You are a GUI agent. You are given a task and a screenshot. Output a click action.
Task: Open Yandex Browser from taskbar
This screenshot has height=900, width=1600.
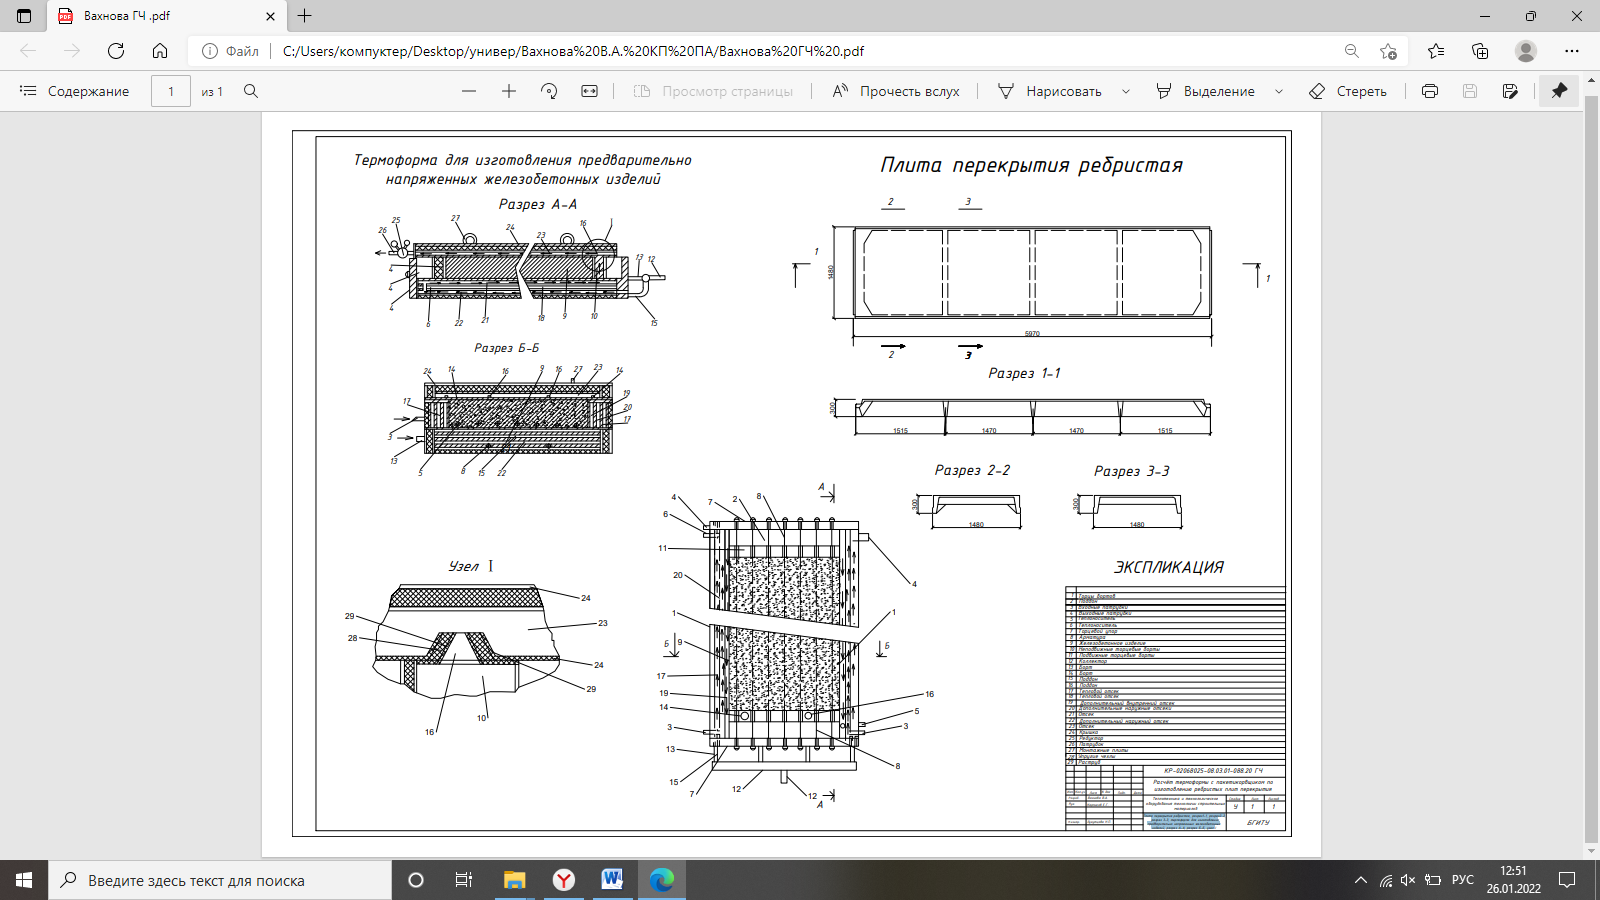(564, 880)
